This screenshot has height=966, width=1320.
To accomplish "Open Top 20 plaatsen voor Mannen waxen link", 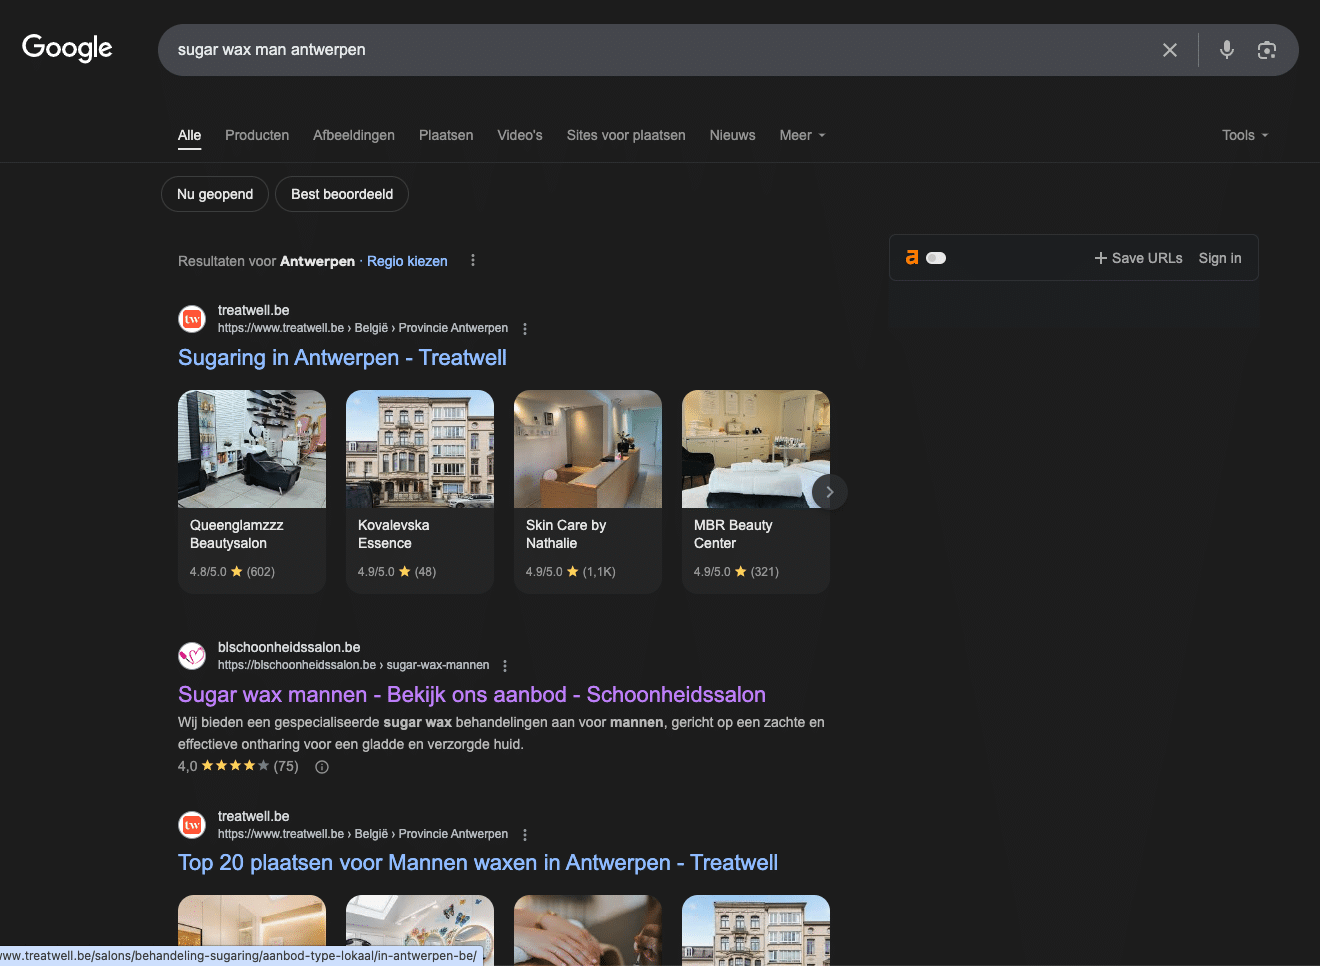I will tap(478, 863).
